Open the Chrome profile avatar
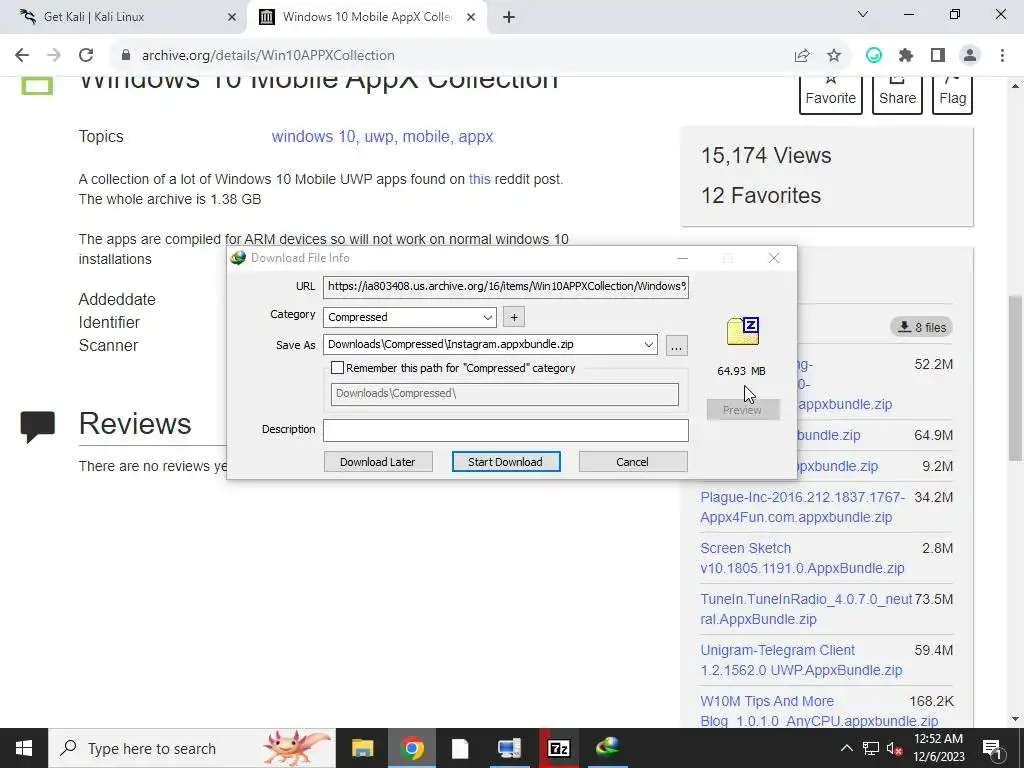The height and width of the screenshot is (768, 1024). [x=970, y=56]
